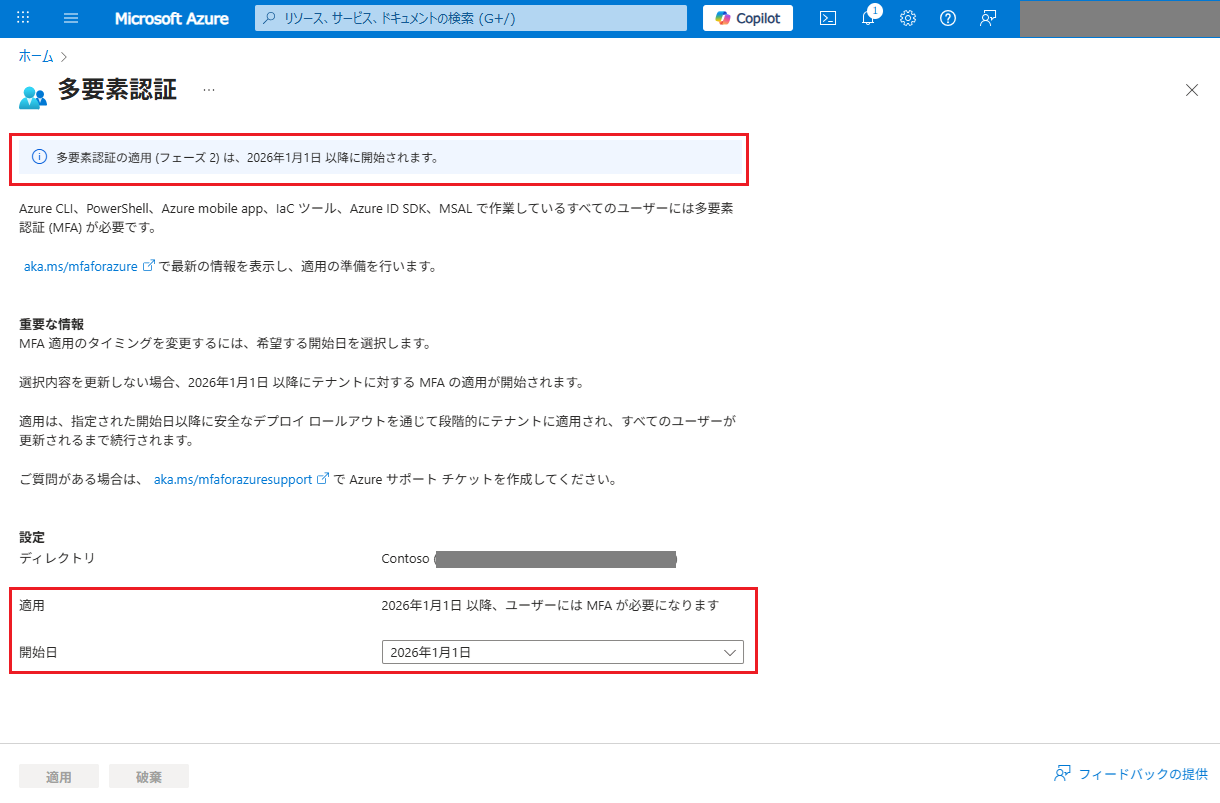Go to ホーム breadcrumb
The height and width of the screenshot is (803, 1220).
[36, 56]
